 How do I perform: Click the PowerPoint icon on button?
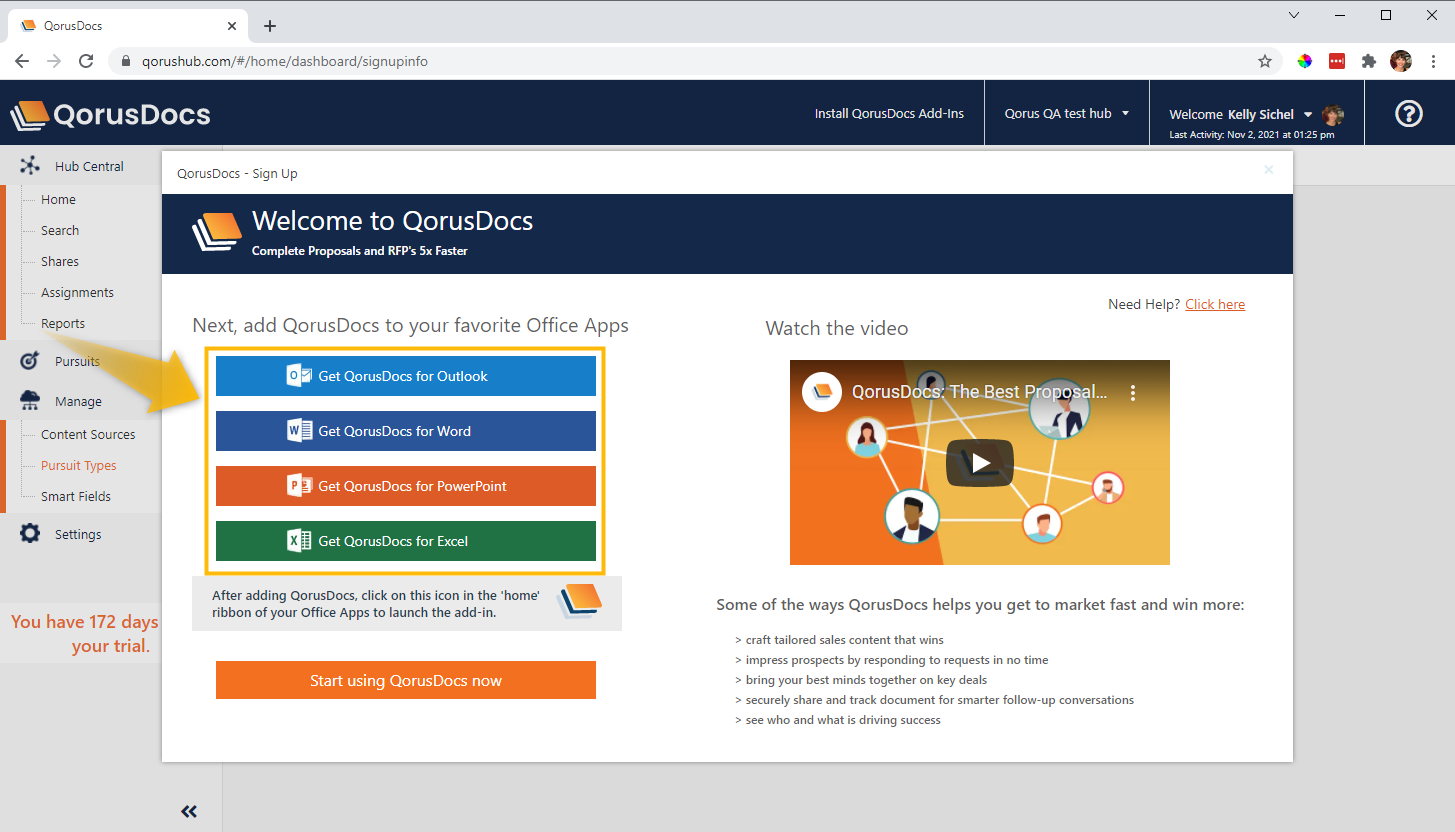click(x=299, y=486)
